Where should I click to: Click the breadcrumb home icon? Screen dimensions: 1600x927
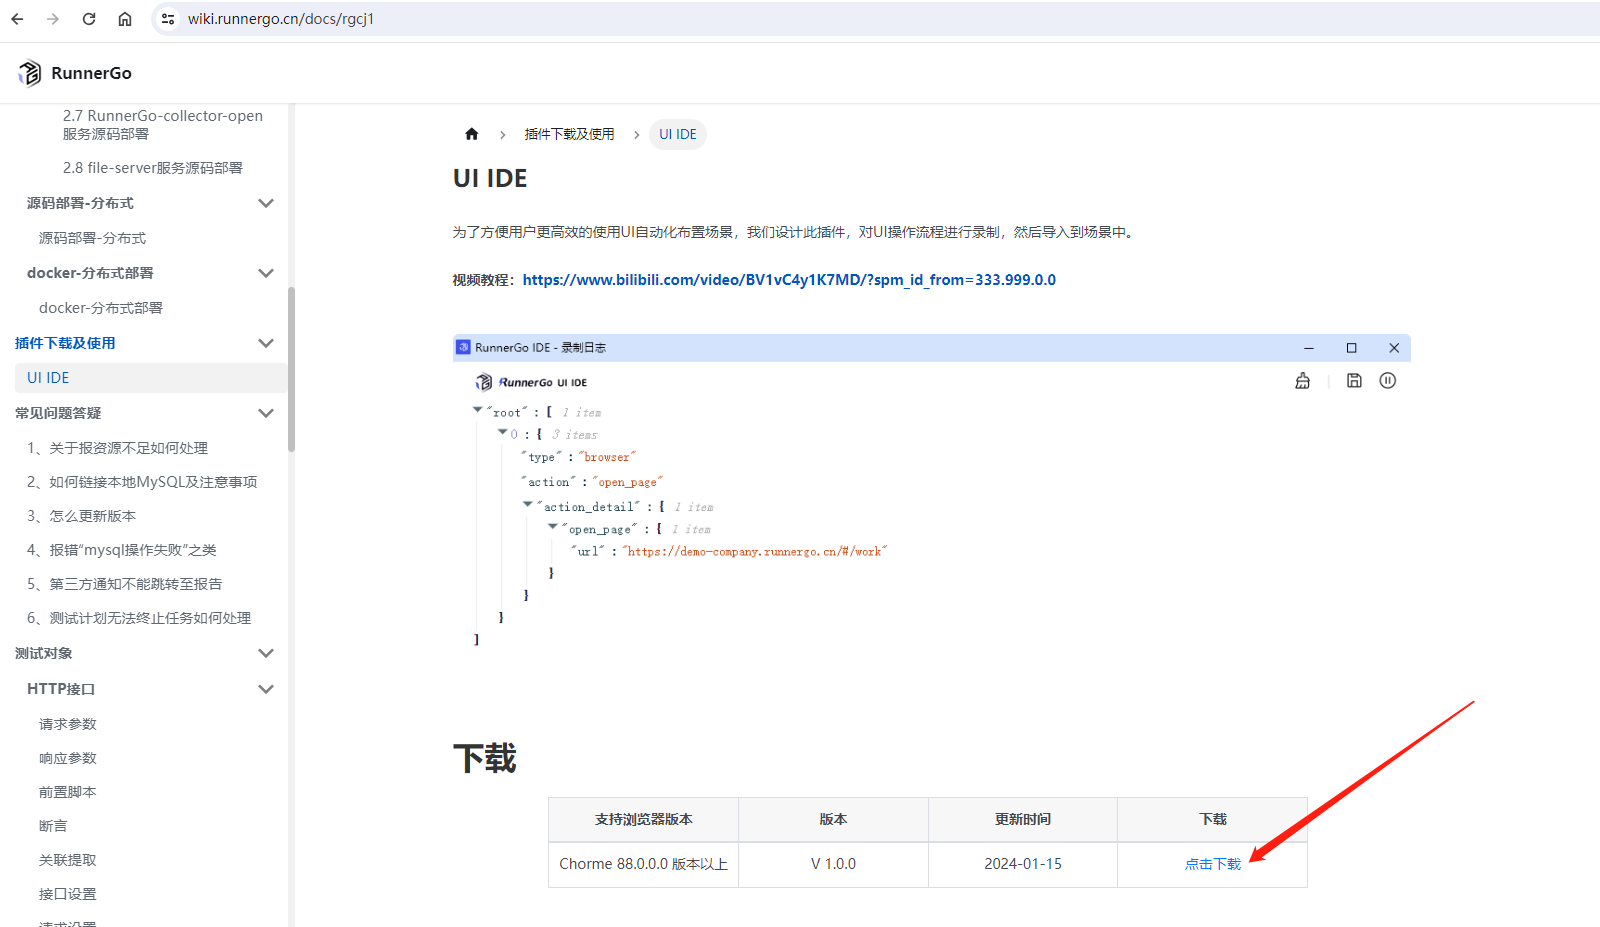click(472, 134)
